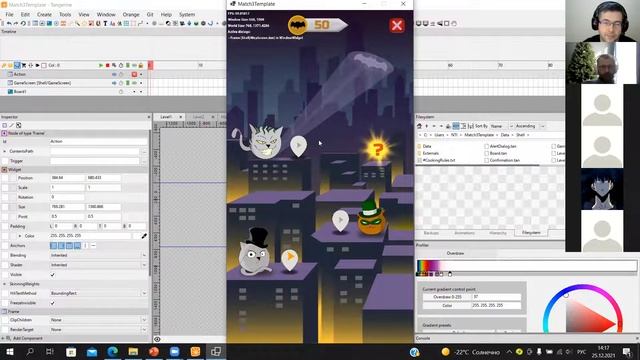Select the GameScreen [Shell/GameScreen] row
This screenshot has height=360, width=640.
42,83
